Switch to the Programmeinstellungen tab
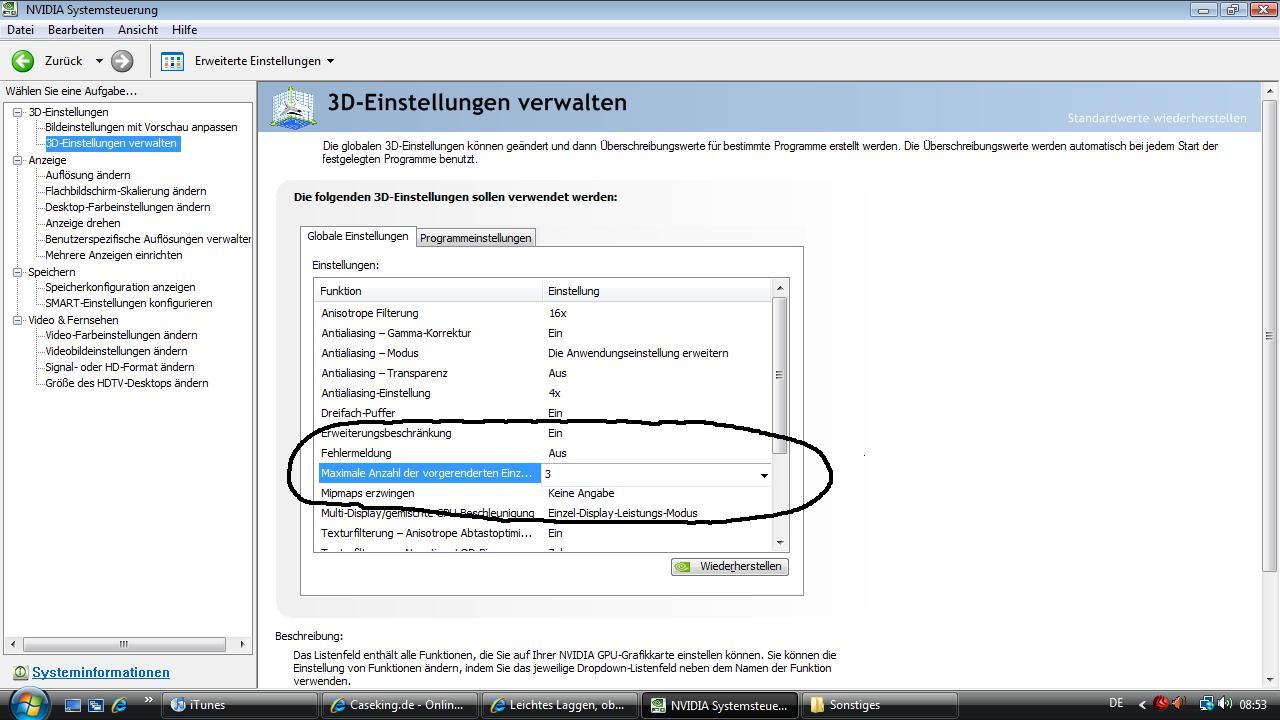 click(476, 237)
